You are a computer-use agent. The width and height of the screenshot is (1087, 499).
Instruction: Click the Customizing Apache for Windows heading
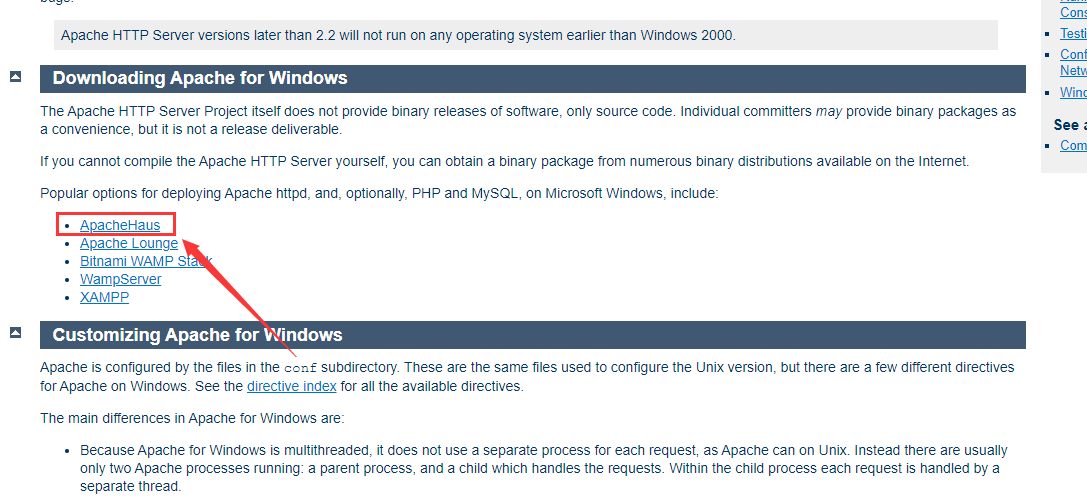[532, 335]
